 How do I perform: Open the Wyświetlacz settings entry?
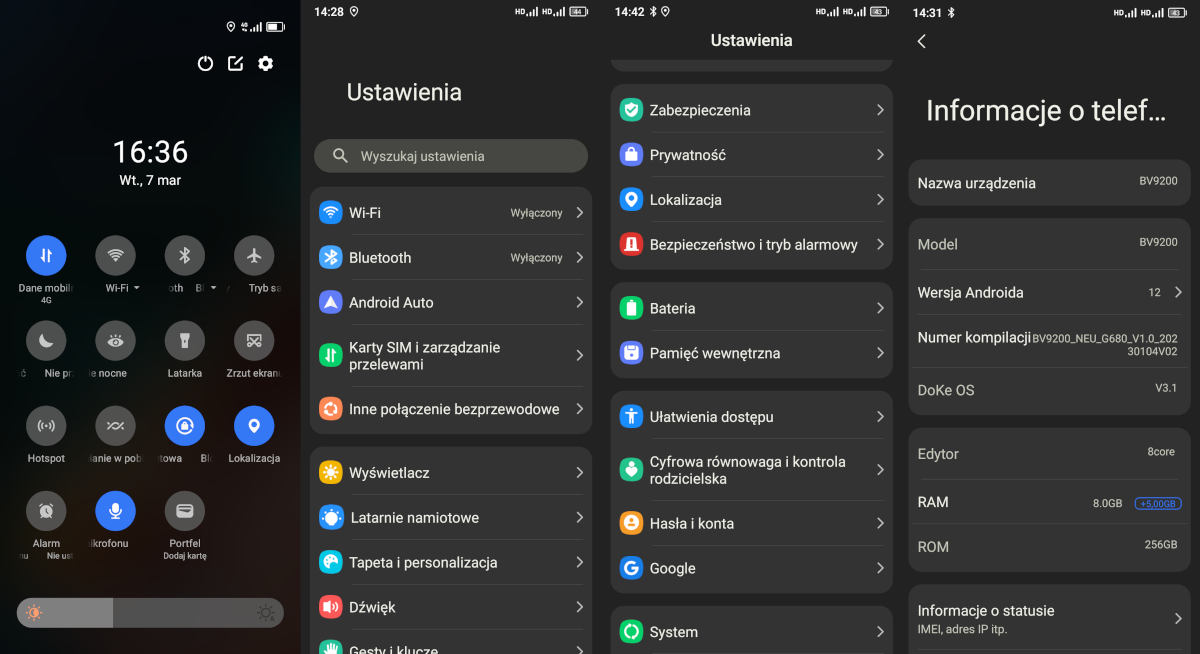(450, 473)
